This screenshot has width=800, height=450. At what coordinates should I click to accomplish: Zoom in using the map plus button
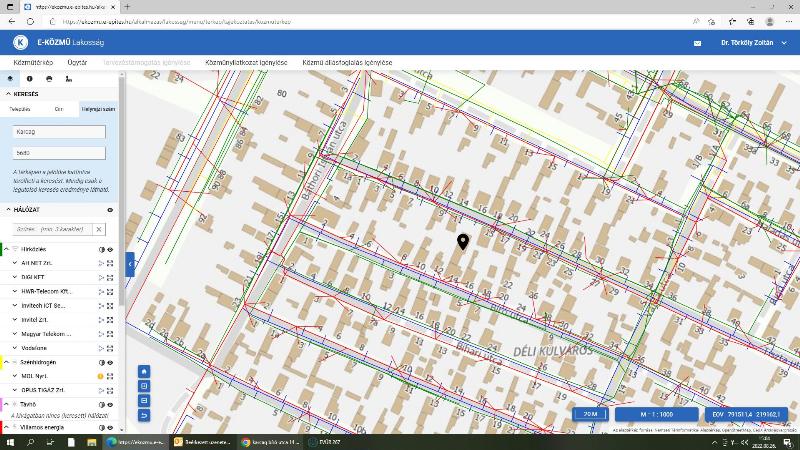(x=144, y=386)
